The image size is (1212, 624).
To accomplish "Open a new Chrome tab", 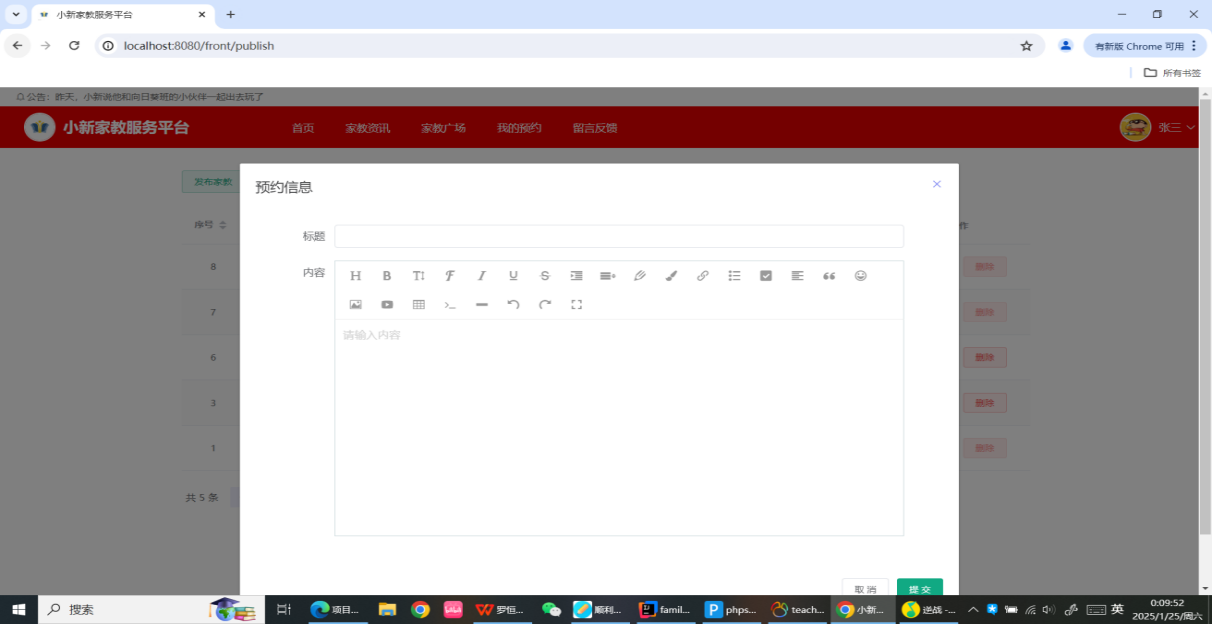I will (x=231, y=15).
